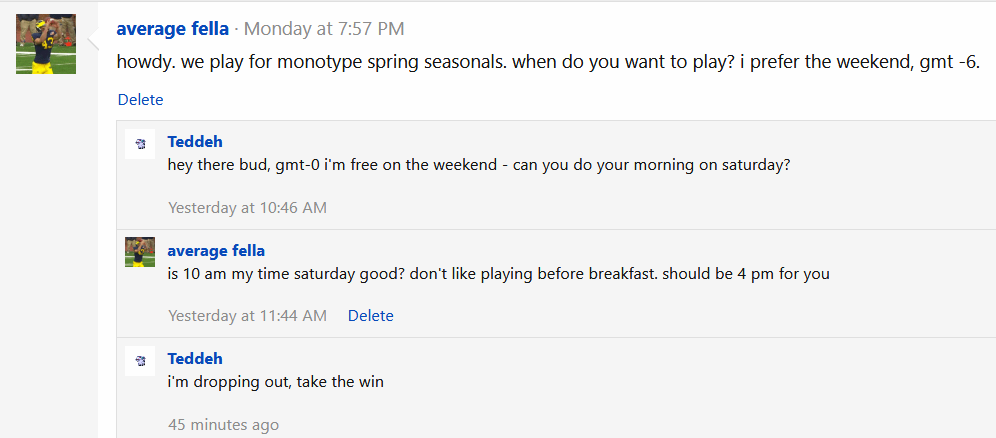Click average fella's small avatar in the comments
Viewport: 996px width, 438px height.
(140, 252)
